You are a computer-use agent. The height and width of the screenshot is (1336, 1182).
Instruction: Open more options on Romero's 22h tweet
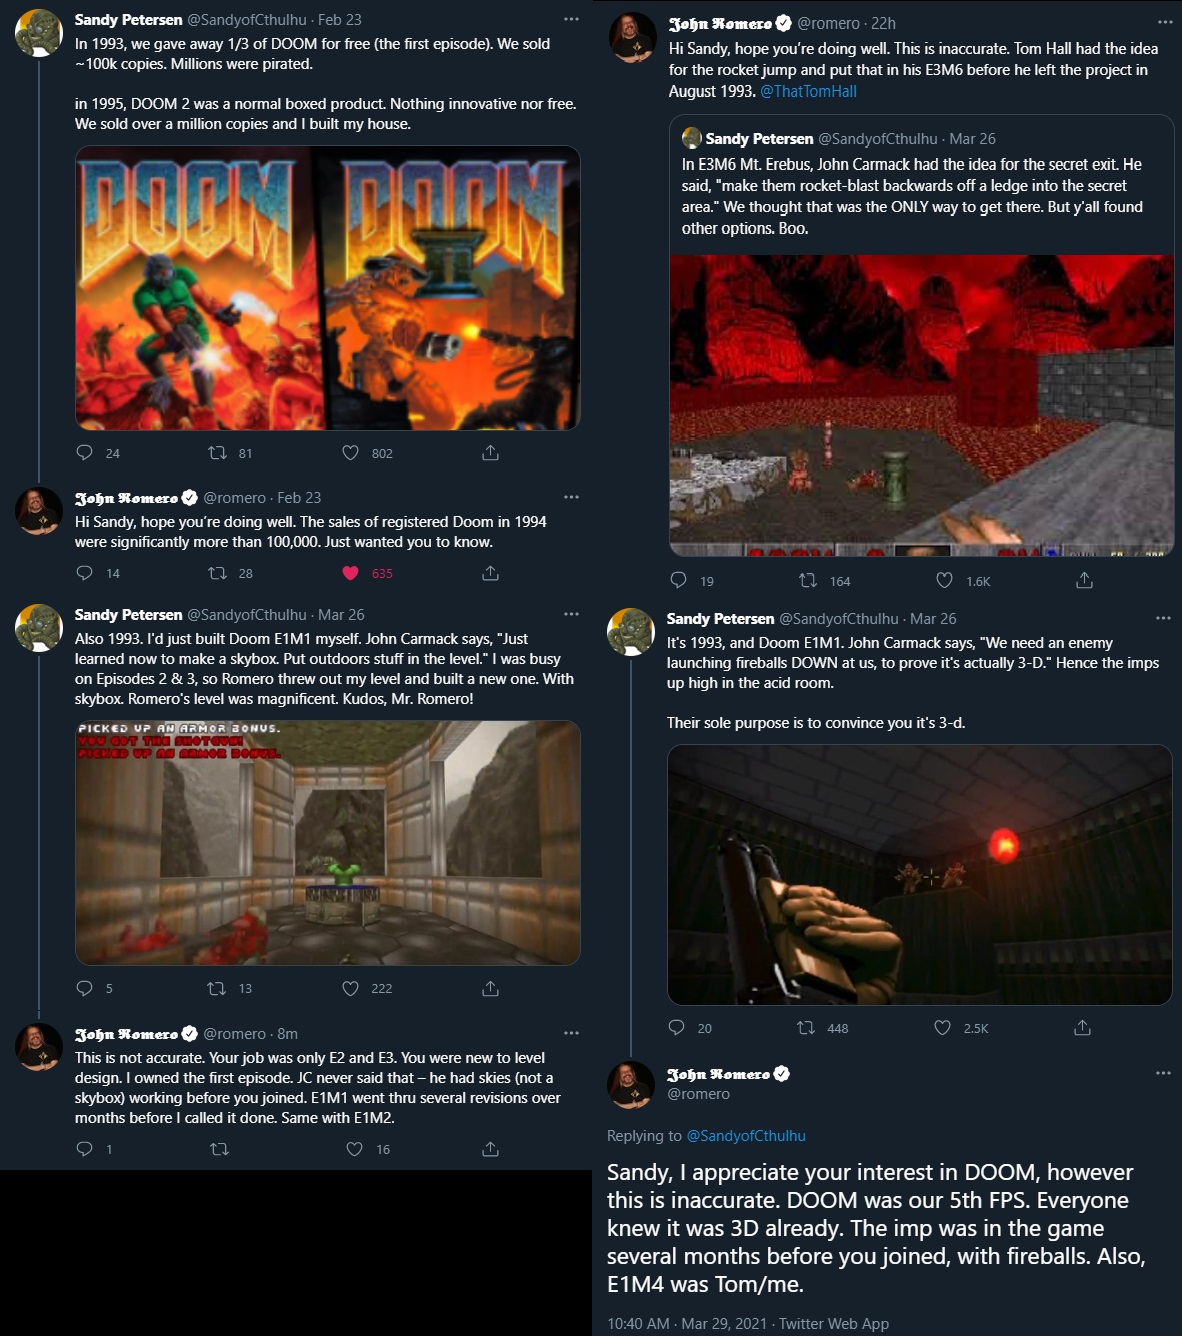1165,22
